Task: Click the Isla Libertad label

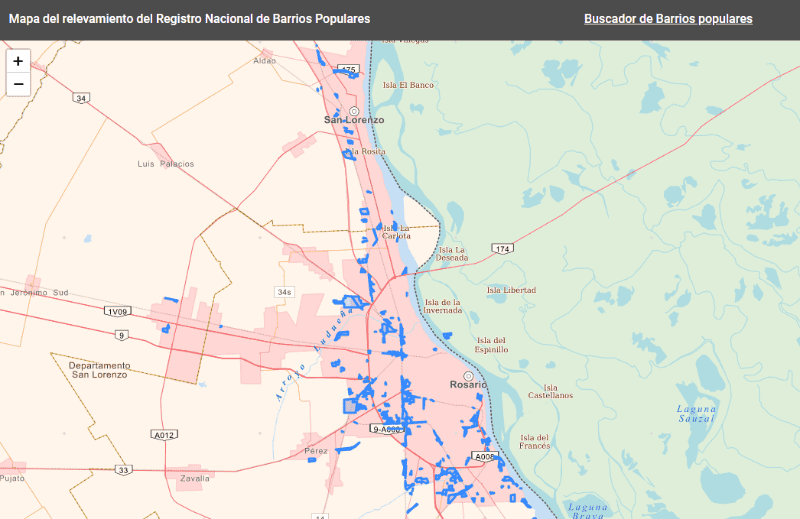Action: click(511, 290)
